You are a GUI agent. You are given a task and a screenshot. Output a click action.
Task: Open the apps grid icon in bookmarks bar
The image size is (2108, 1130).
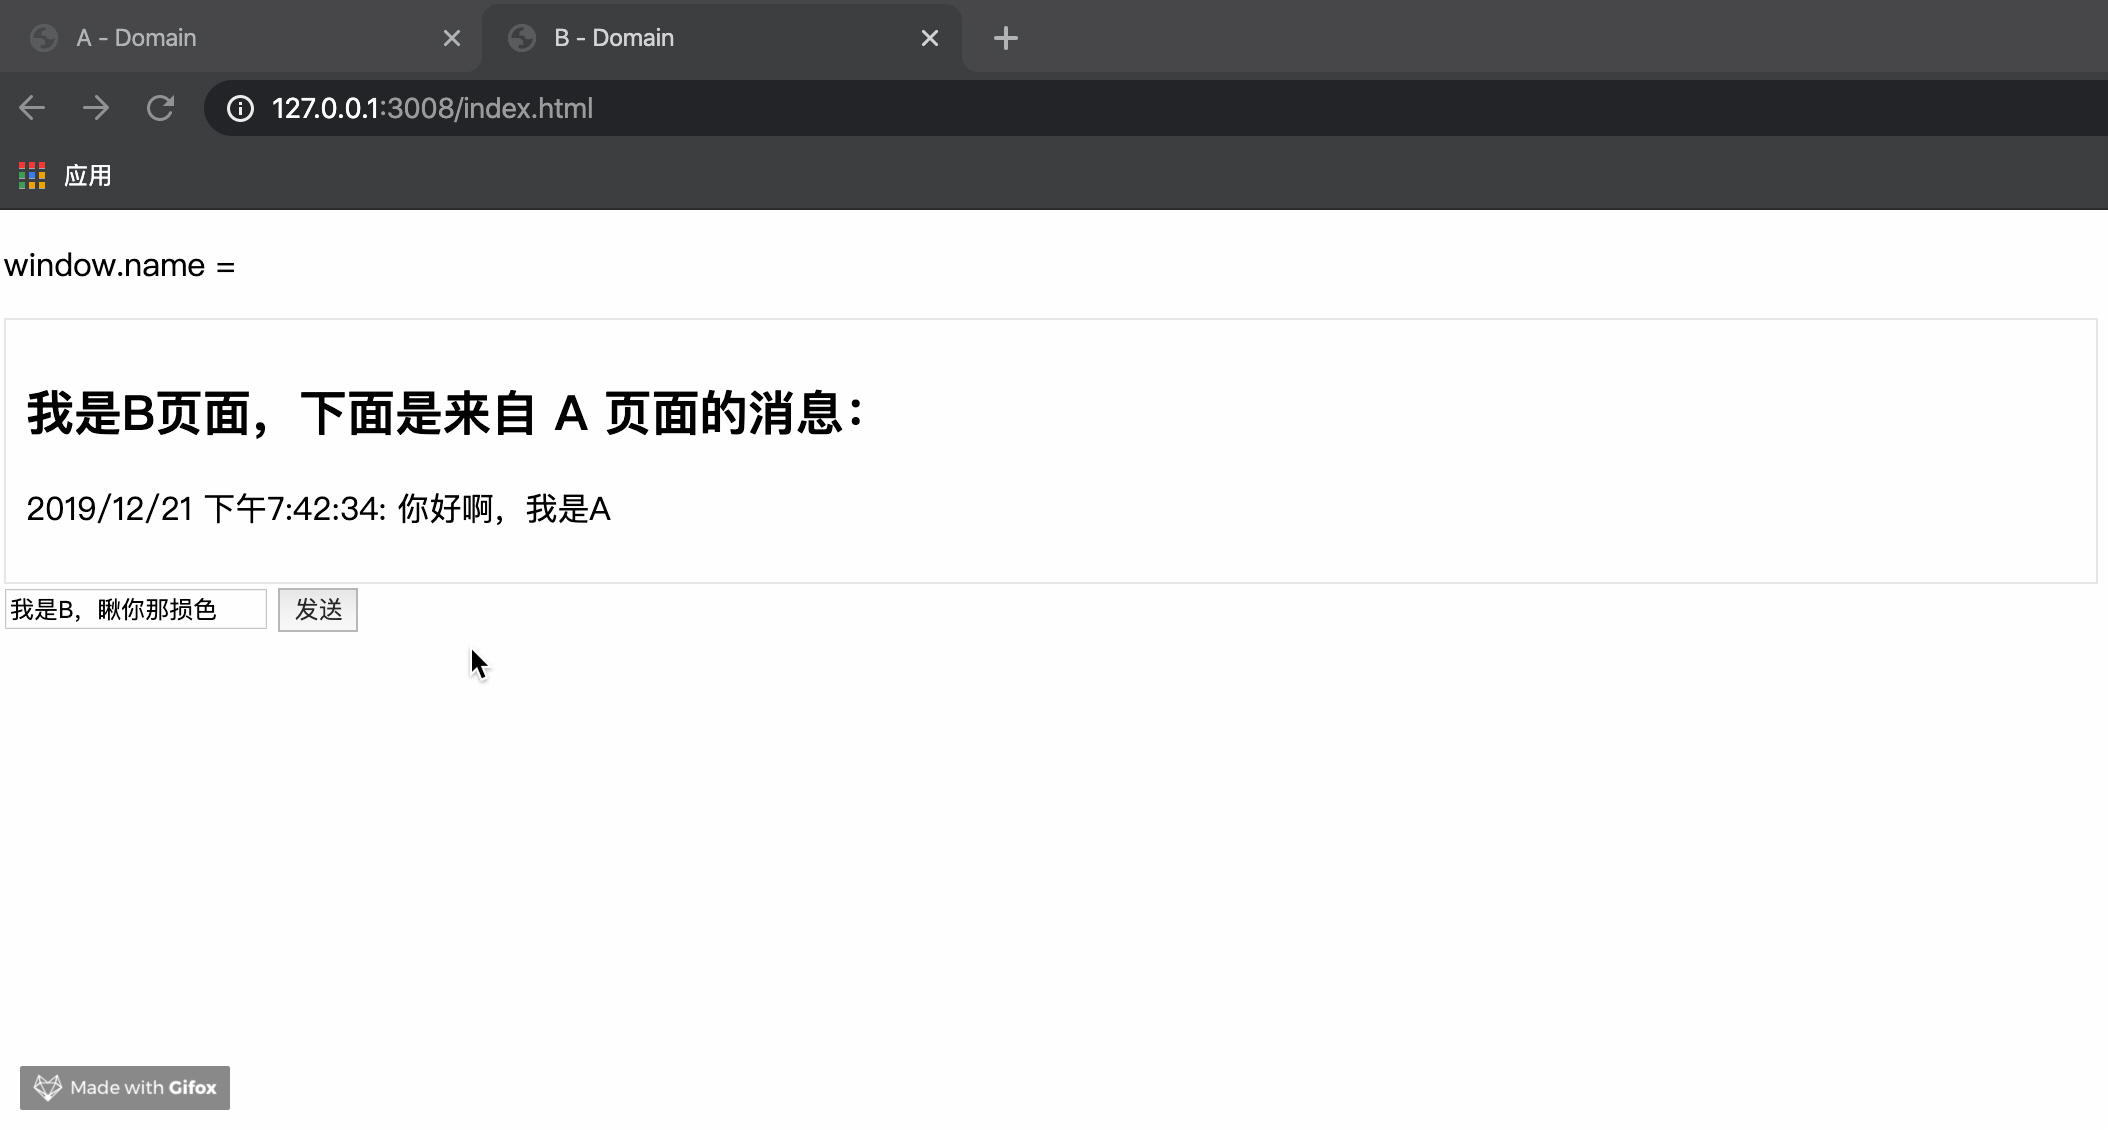coord(32,176)
